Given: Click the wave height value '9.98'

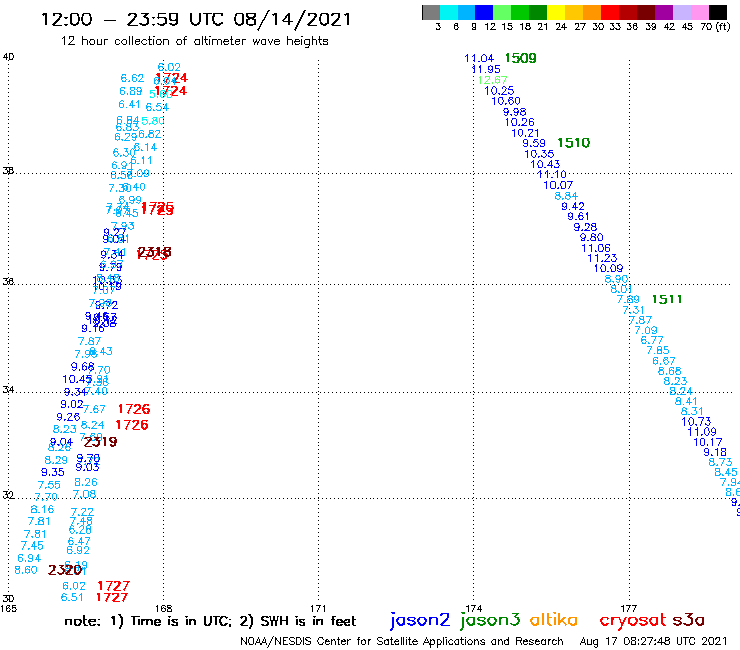Looking at the screenshot, I should click(x=514, y=112).
